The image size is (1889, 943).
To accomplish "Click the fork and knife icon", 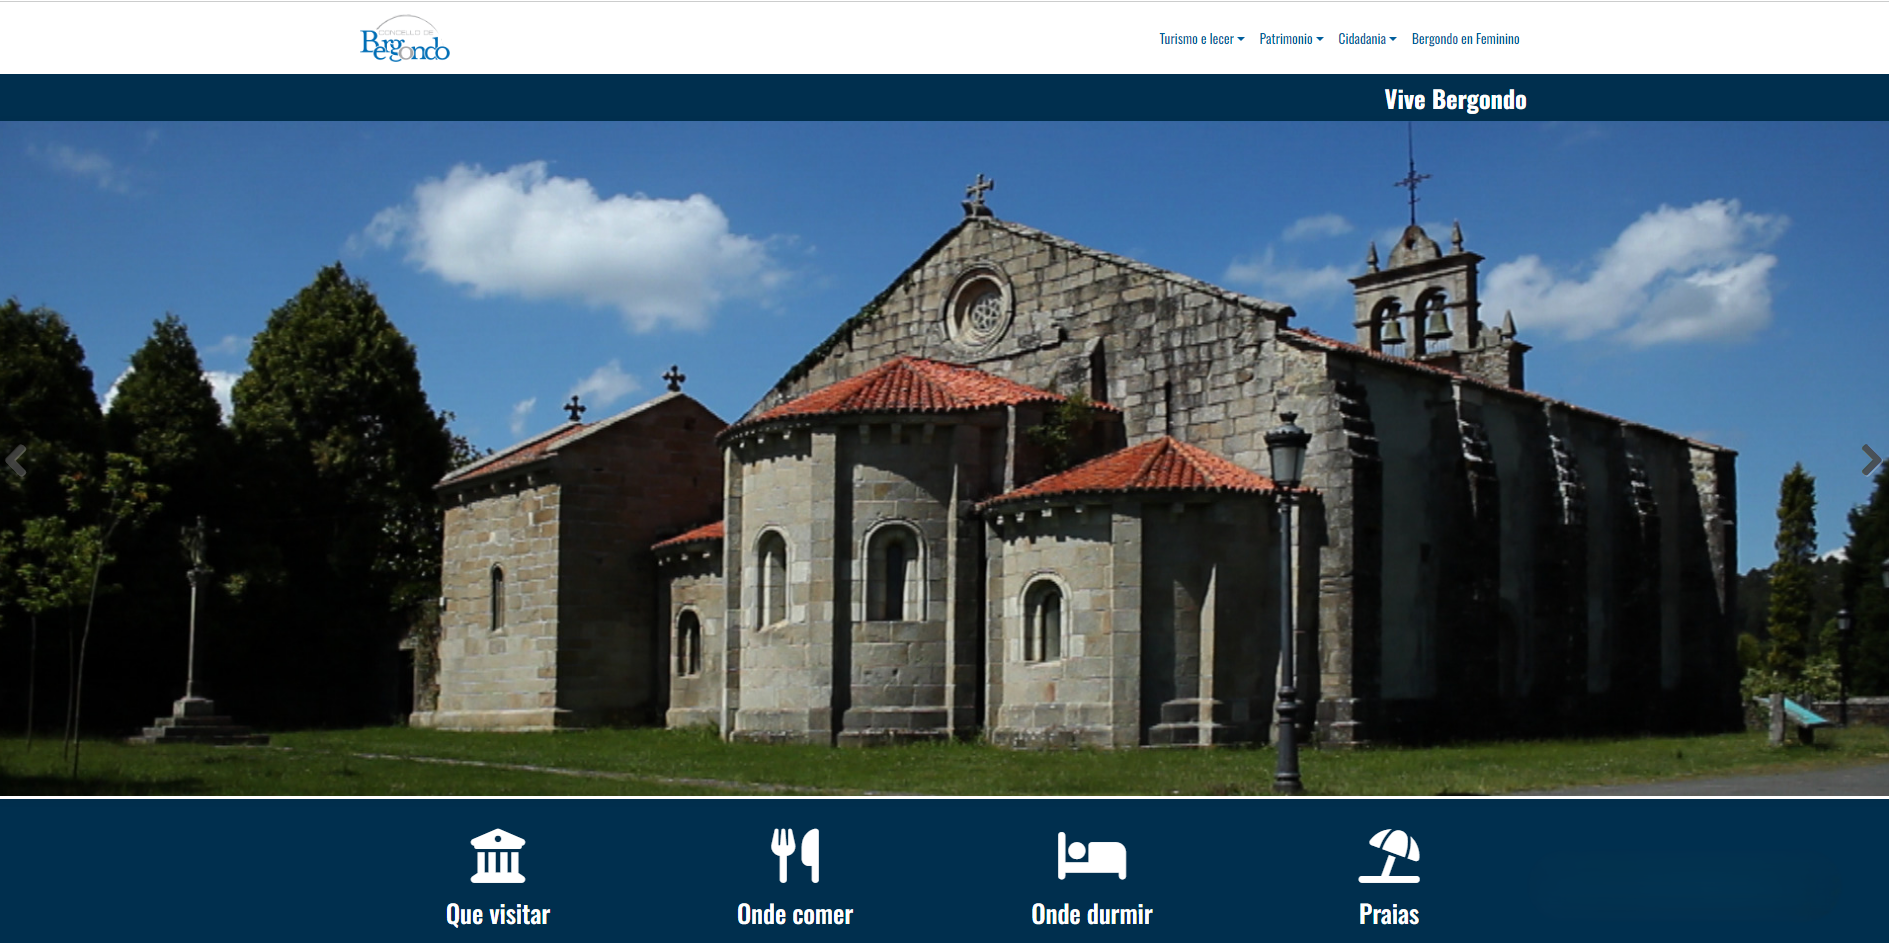I will (x=795, y=856).
